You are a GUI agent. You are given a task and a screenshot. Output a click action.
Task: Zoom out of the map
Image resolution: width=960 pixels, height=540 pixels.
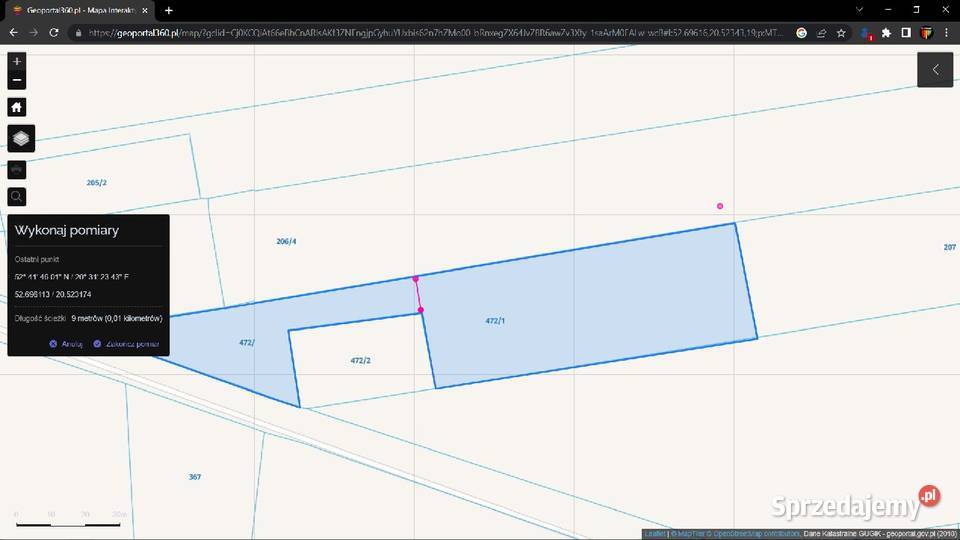point(17,80)
